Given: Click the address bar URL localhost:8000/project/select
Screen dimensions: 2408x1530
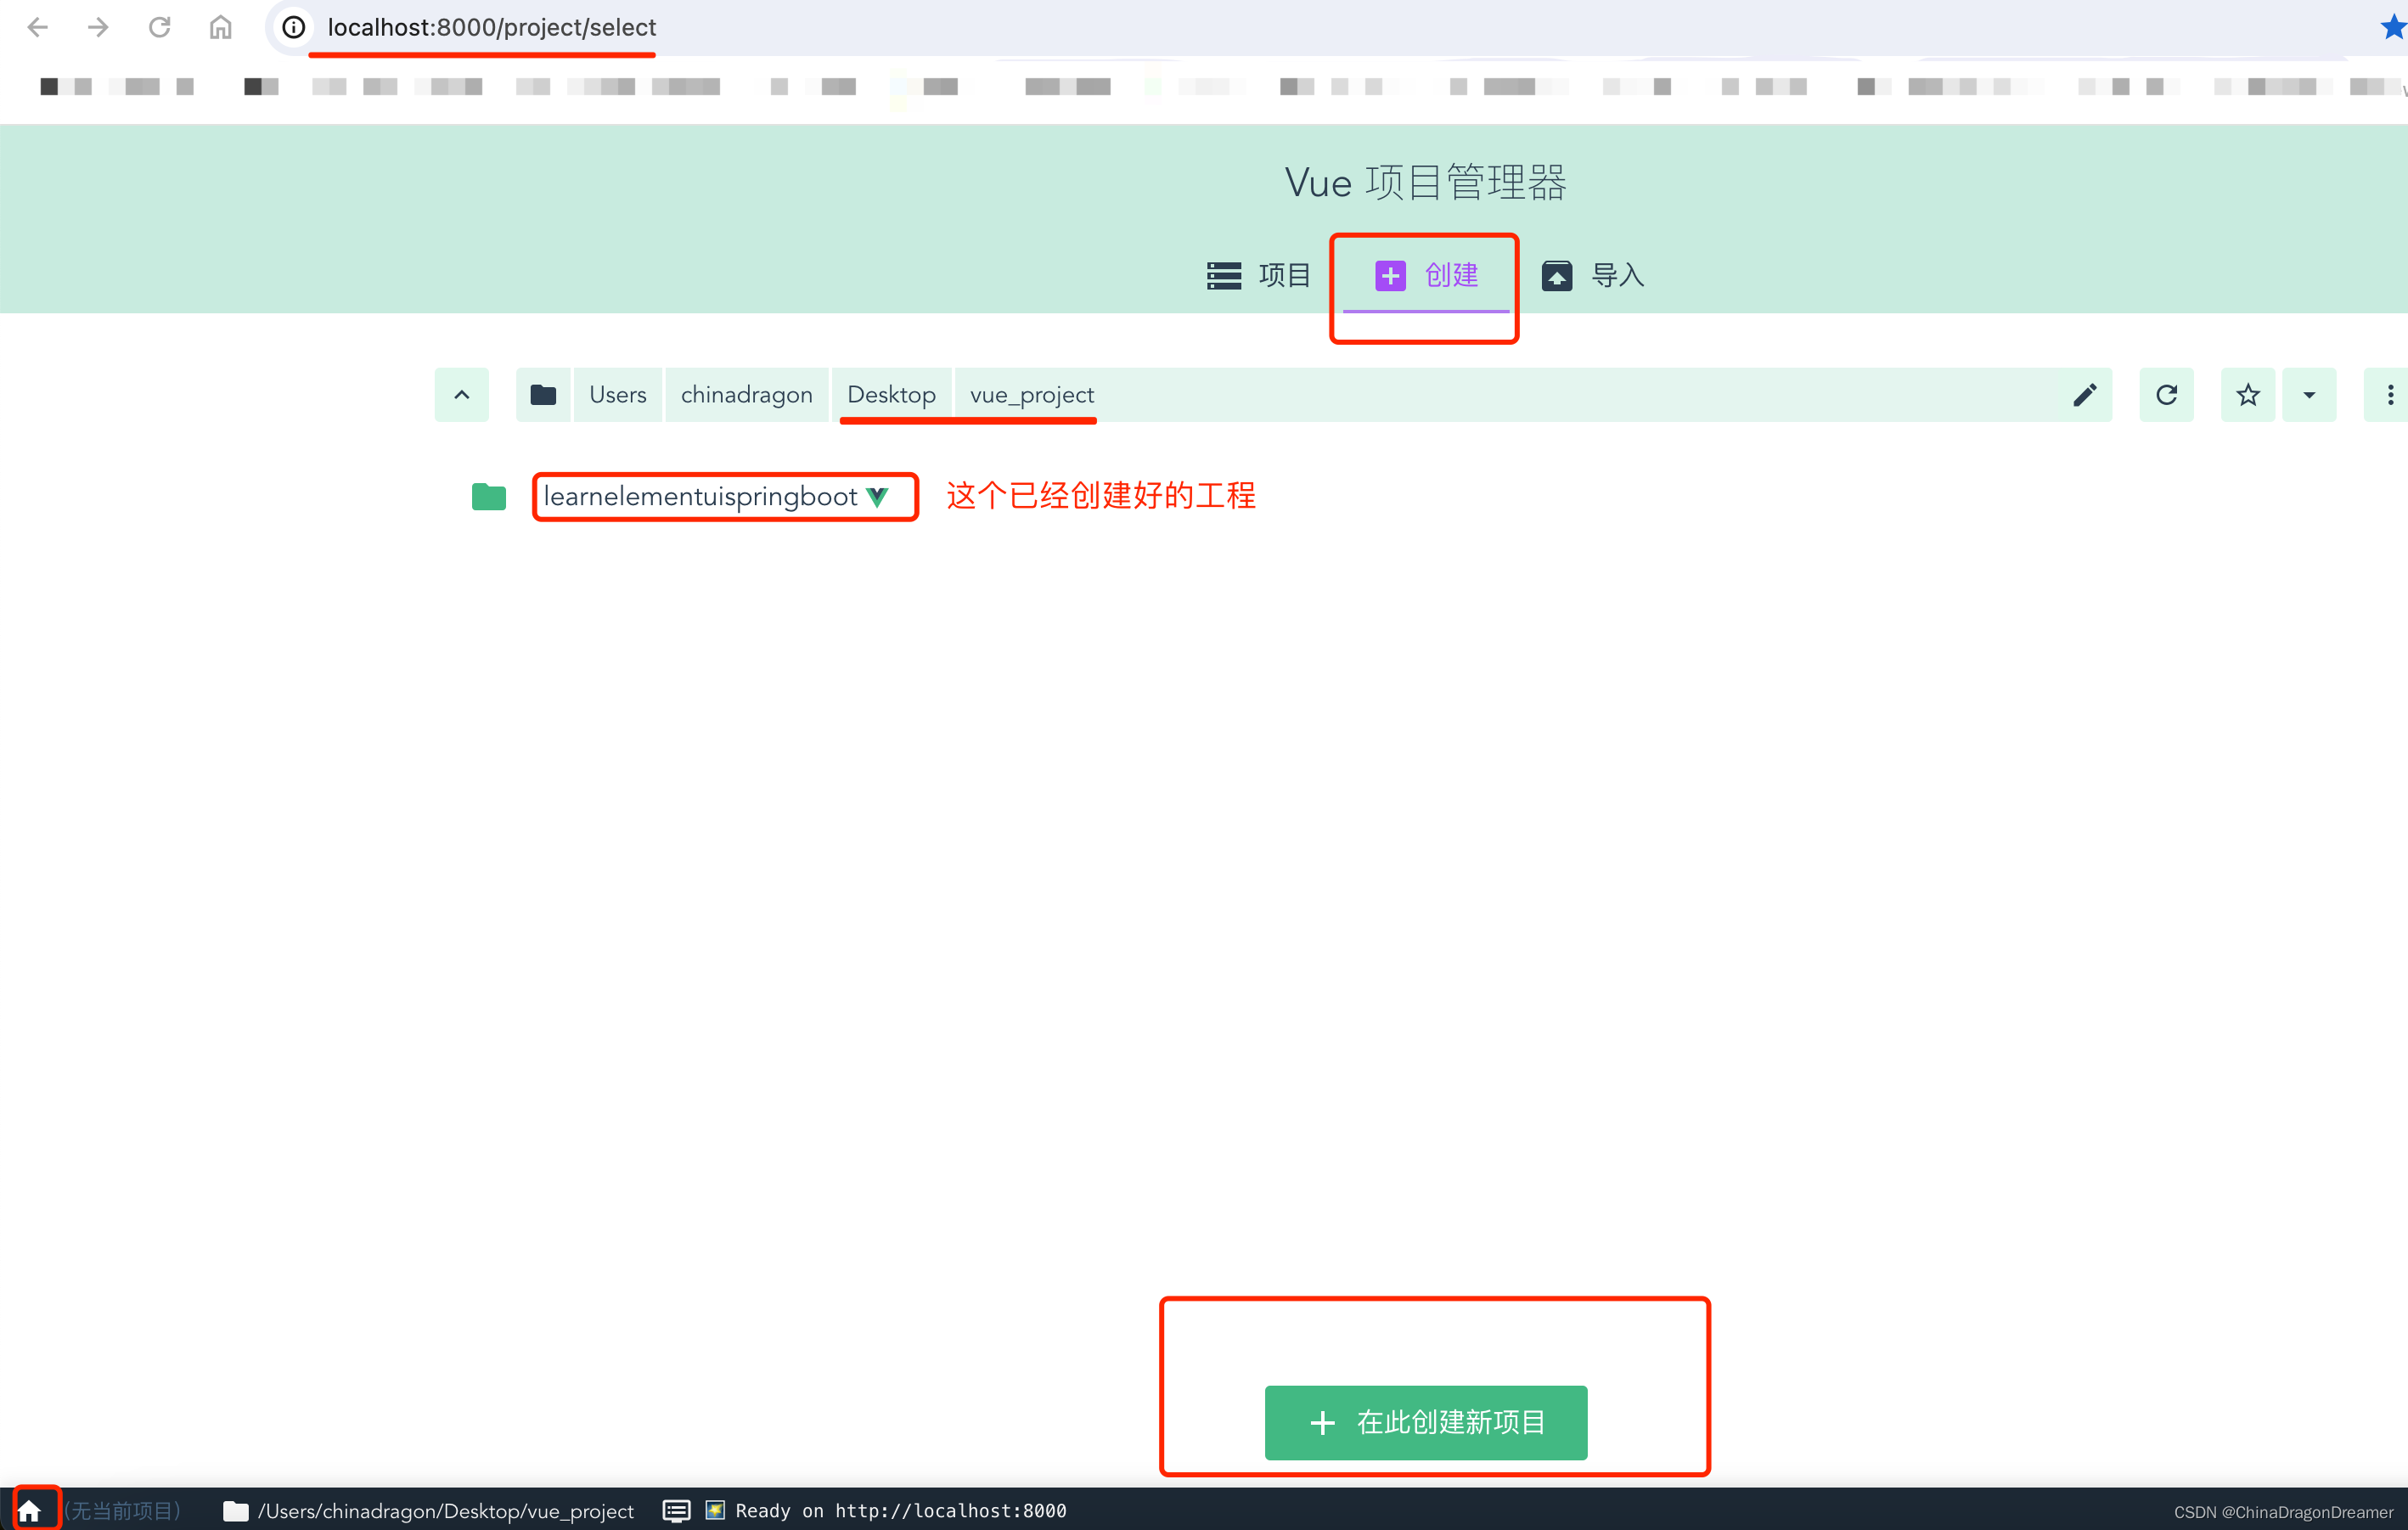Looking at the screenshot, I should (x=491, y=27).
